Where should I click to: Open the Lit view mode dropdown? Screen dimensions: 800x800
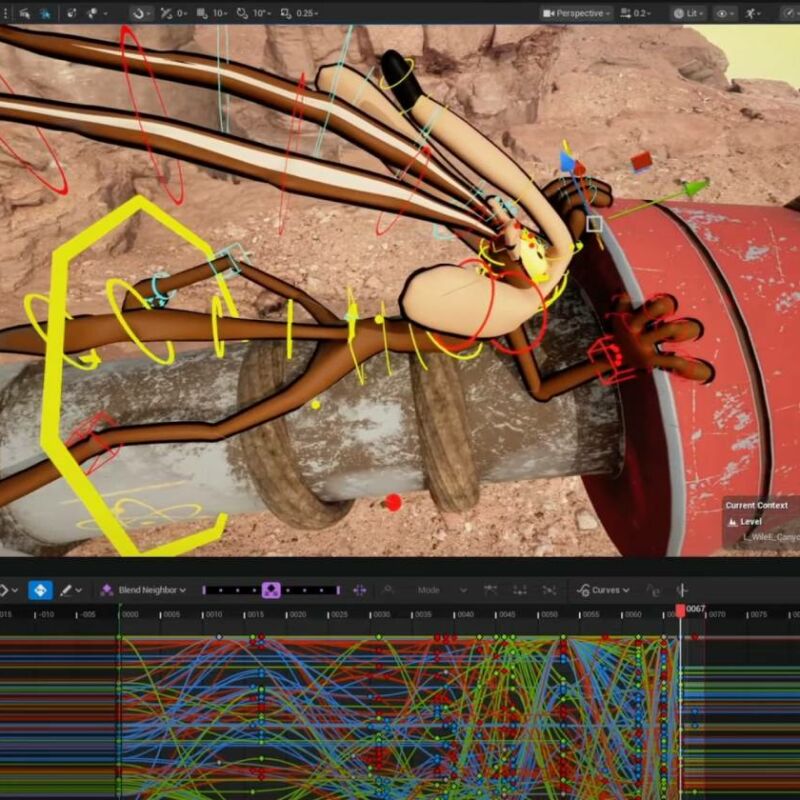point(688,13)
